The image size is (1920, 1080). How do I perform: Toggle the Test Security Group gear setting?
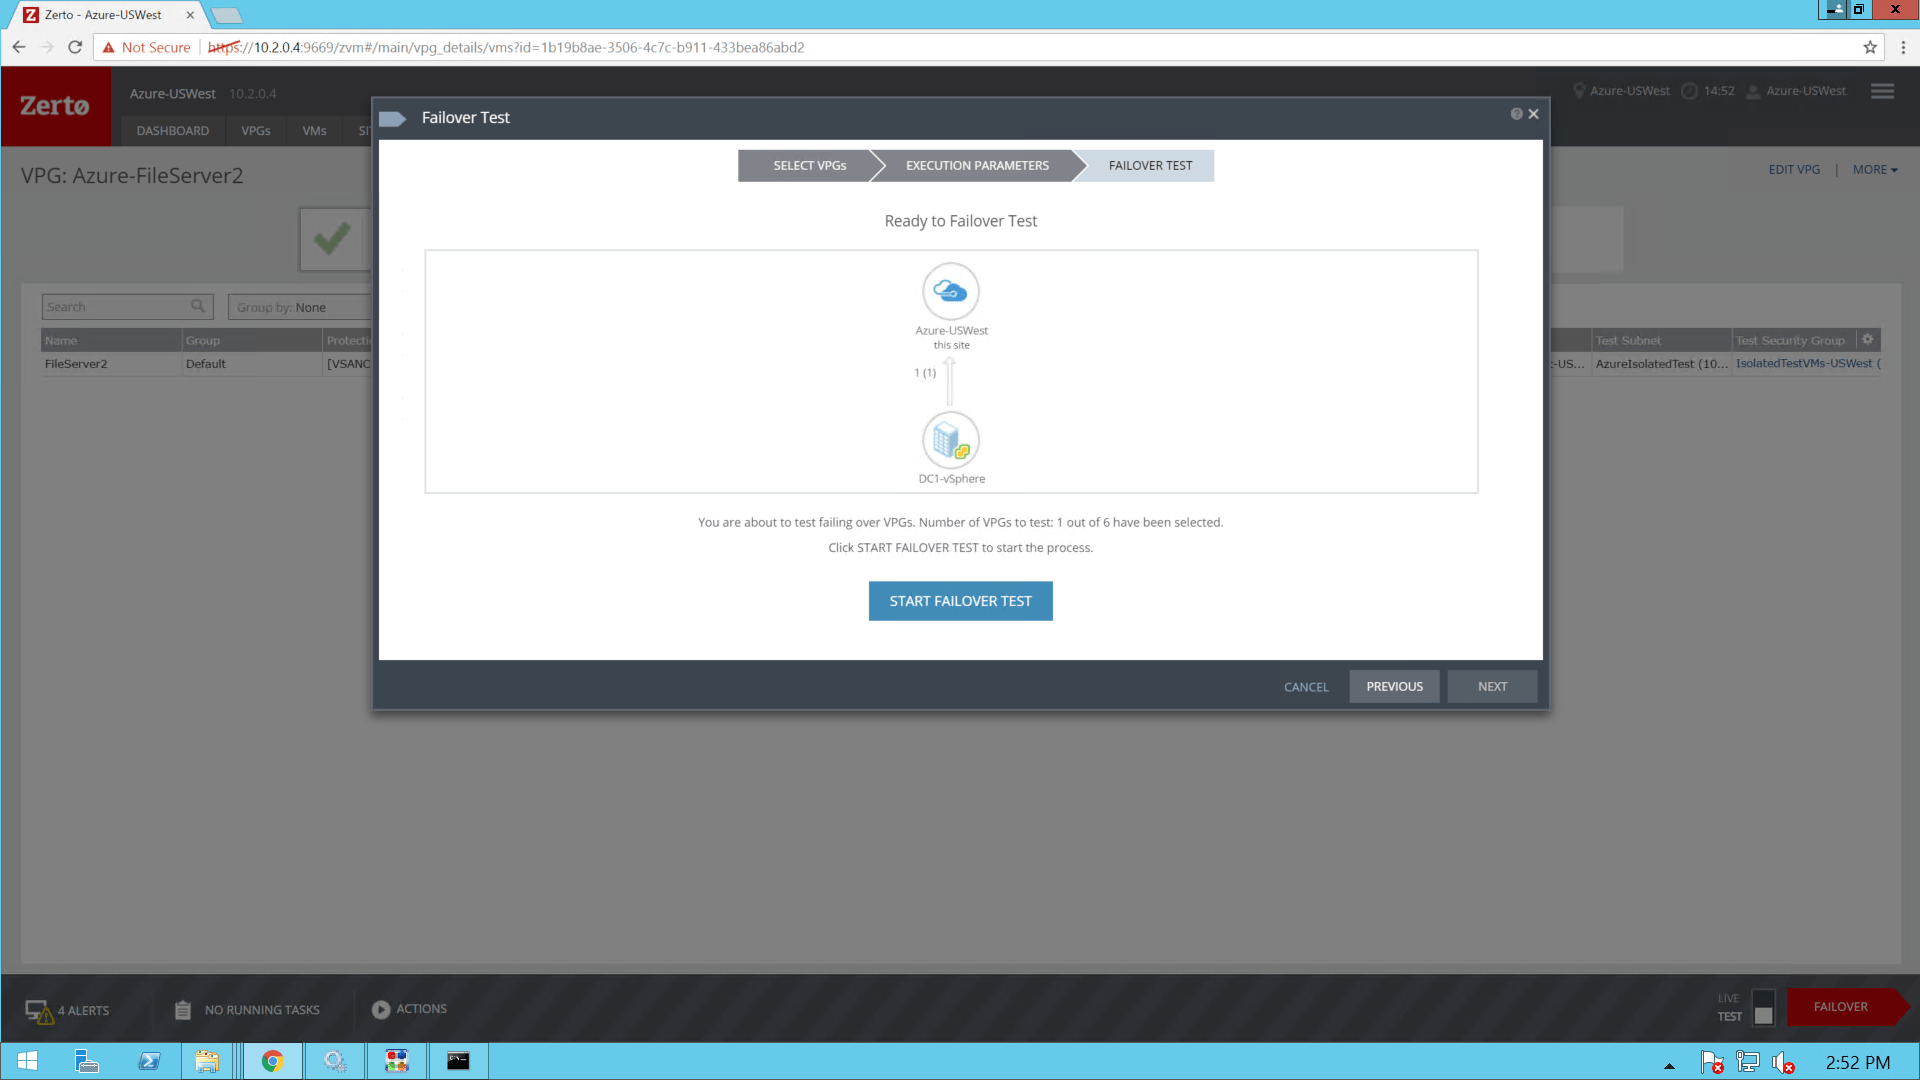[x=1868, y=339]
